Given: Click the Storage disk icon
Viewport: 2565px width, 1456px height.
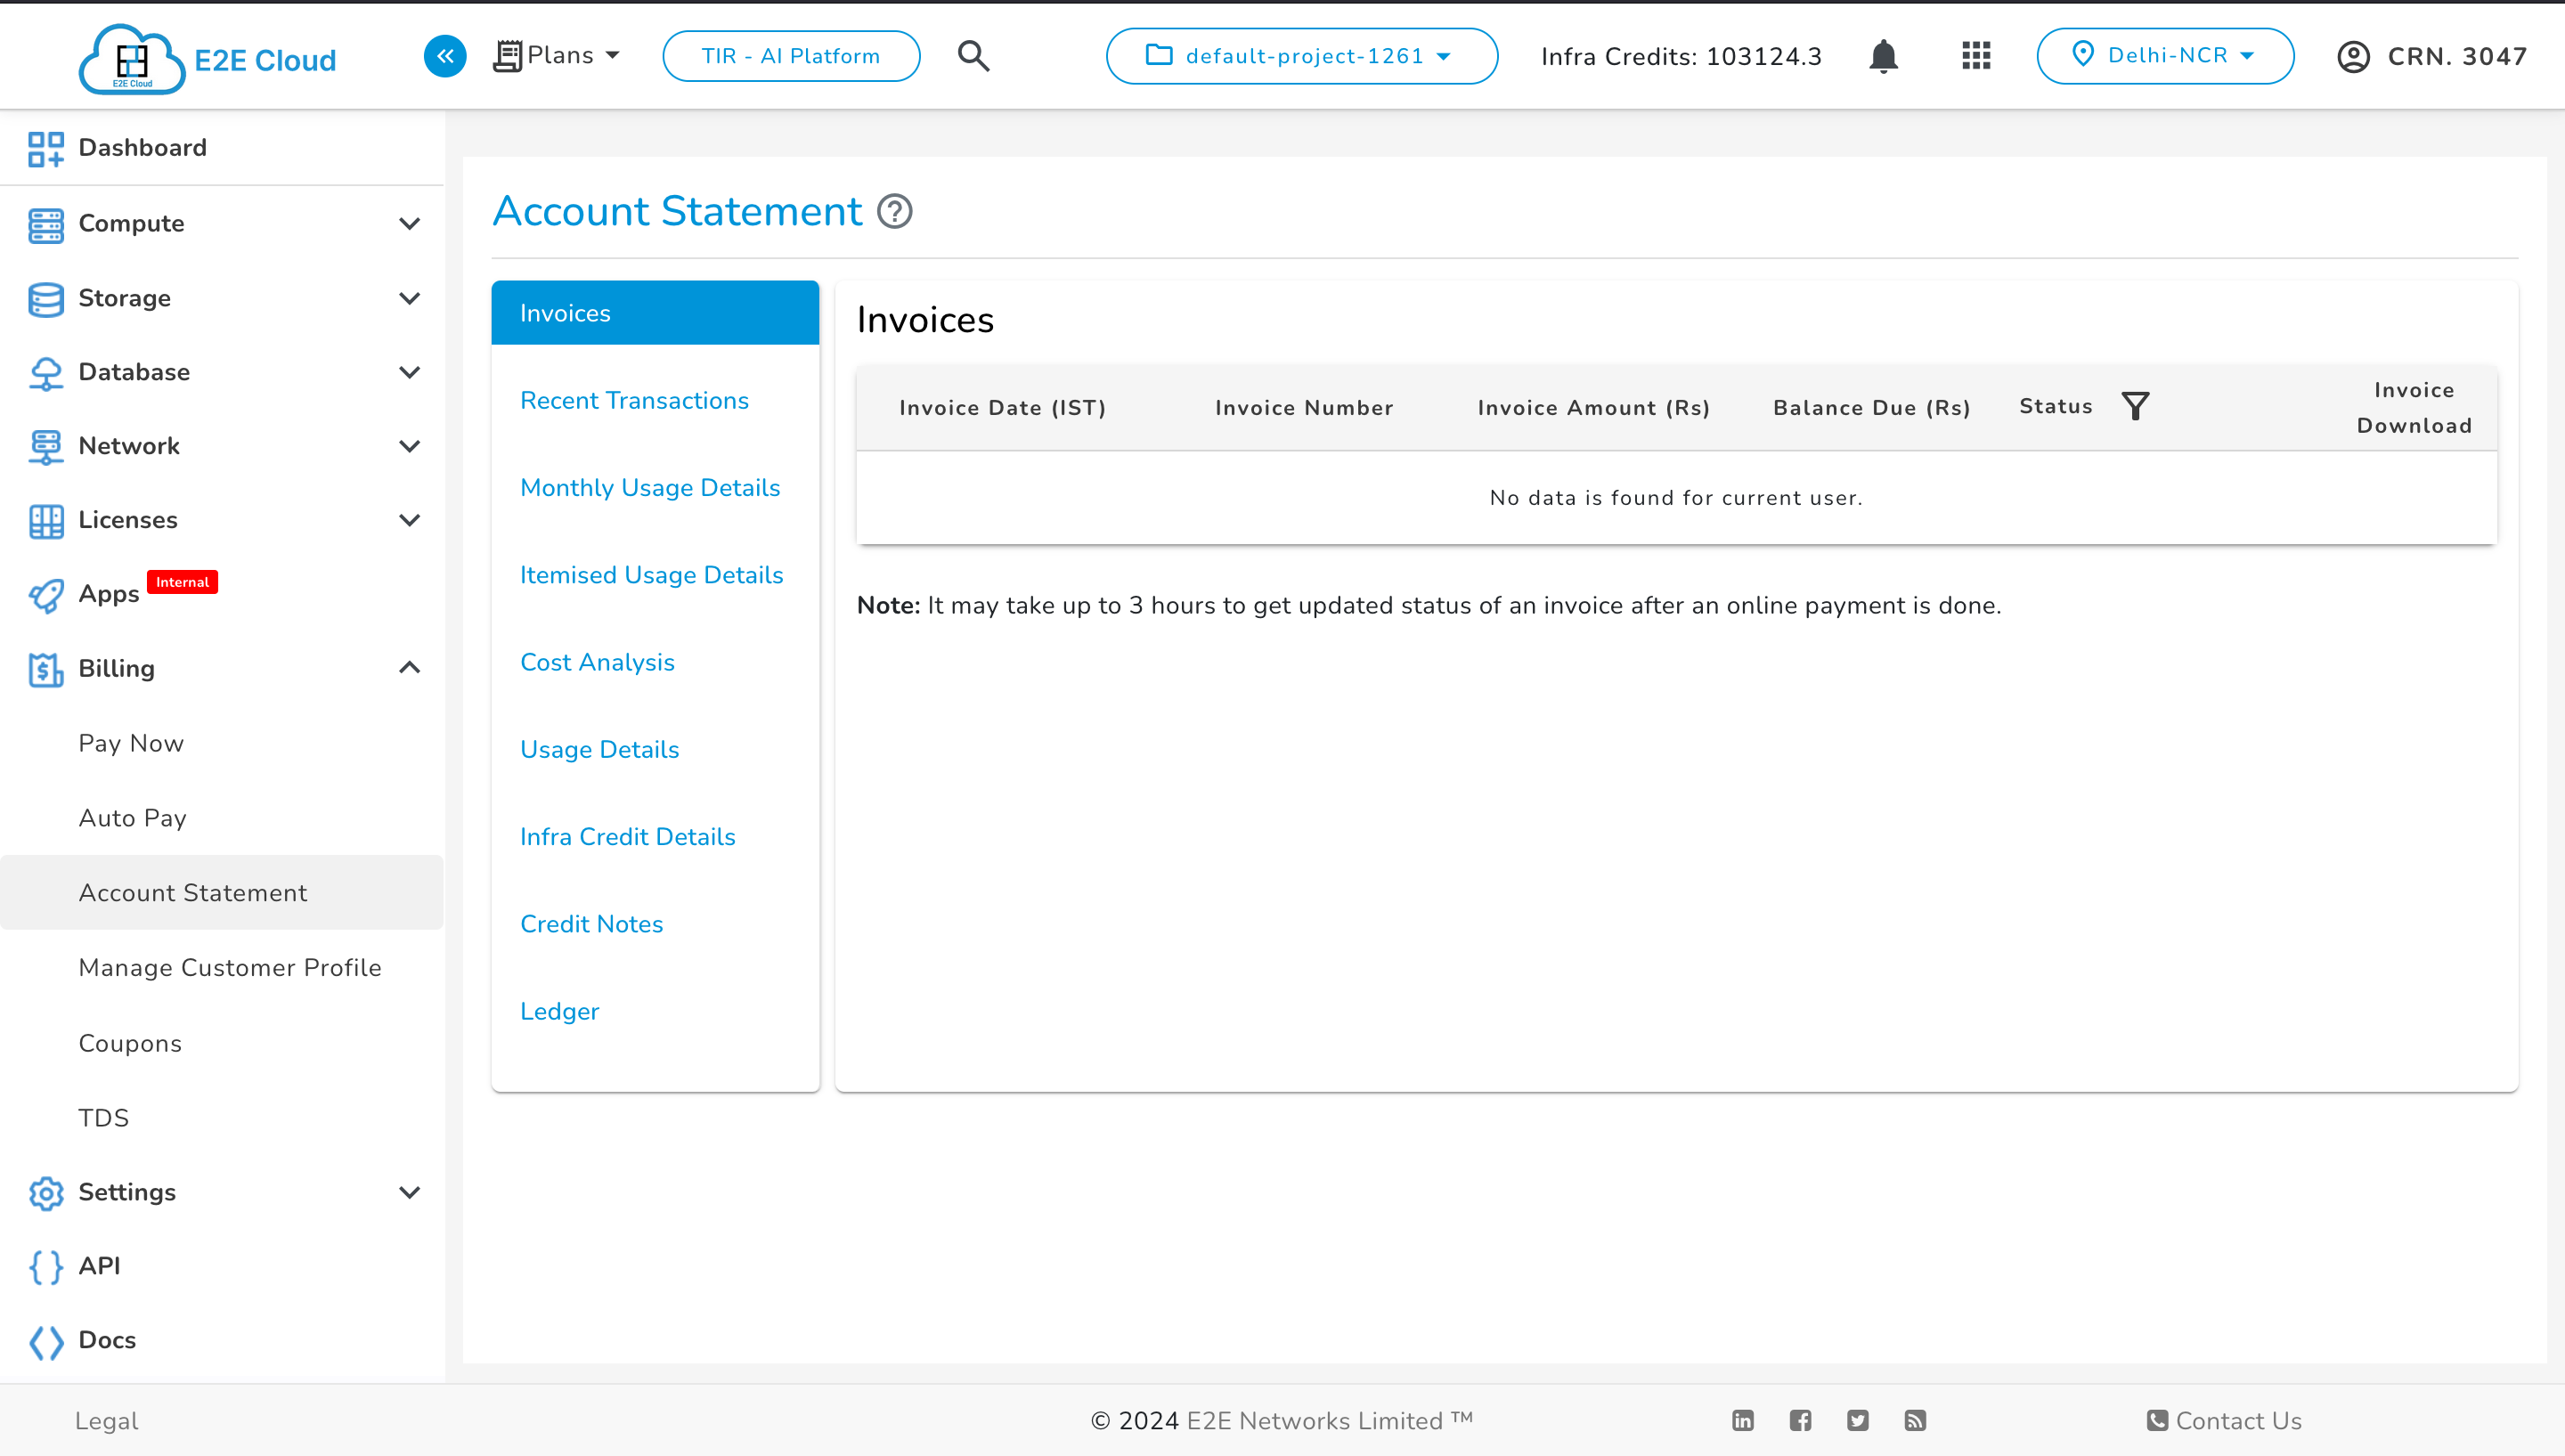Looking at the screenshot, I should 46,298.
